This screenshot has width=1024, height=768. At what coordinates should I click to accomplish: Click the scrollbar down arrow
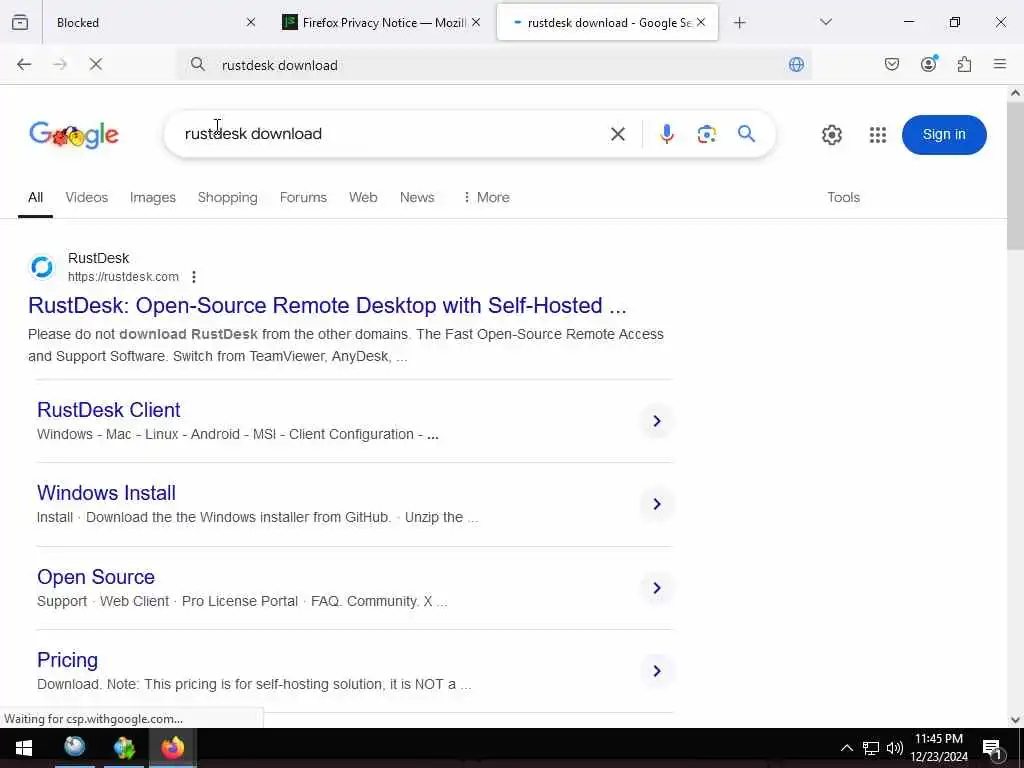pyautogui.click(x=1016, y=720)
